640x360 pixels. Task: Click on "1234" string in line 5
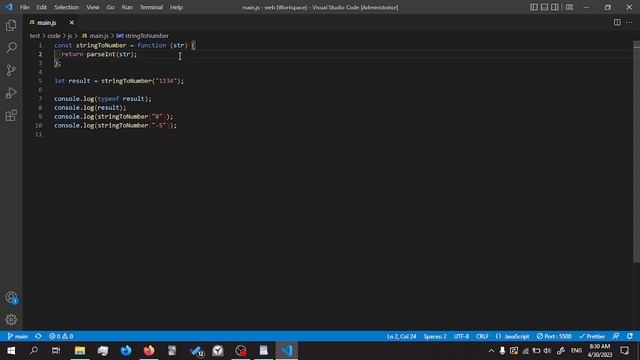[x=166, y=81]
